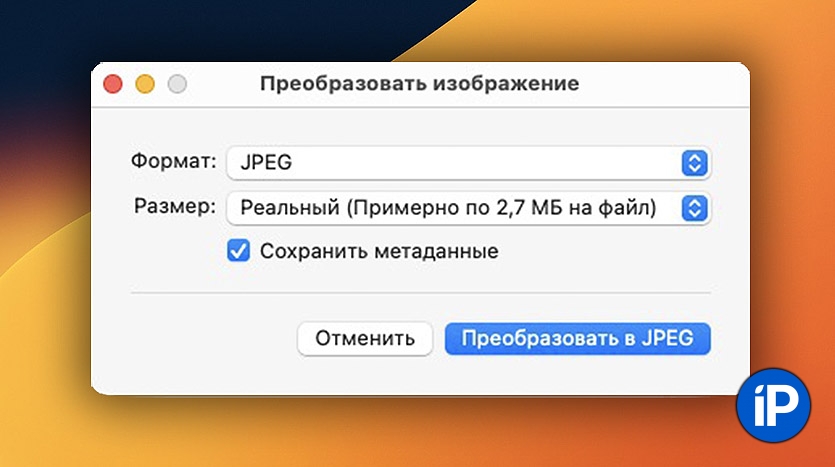Click the orange desktop wallpaper outside dialog

(x=790, y=200)
